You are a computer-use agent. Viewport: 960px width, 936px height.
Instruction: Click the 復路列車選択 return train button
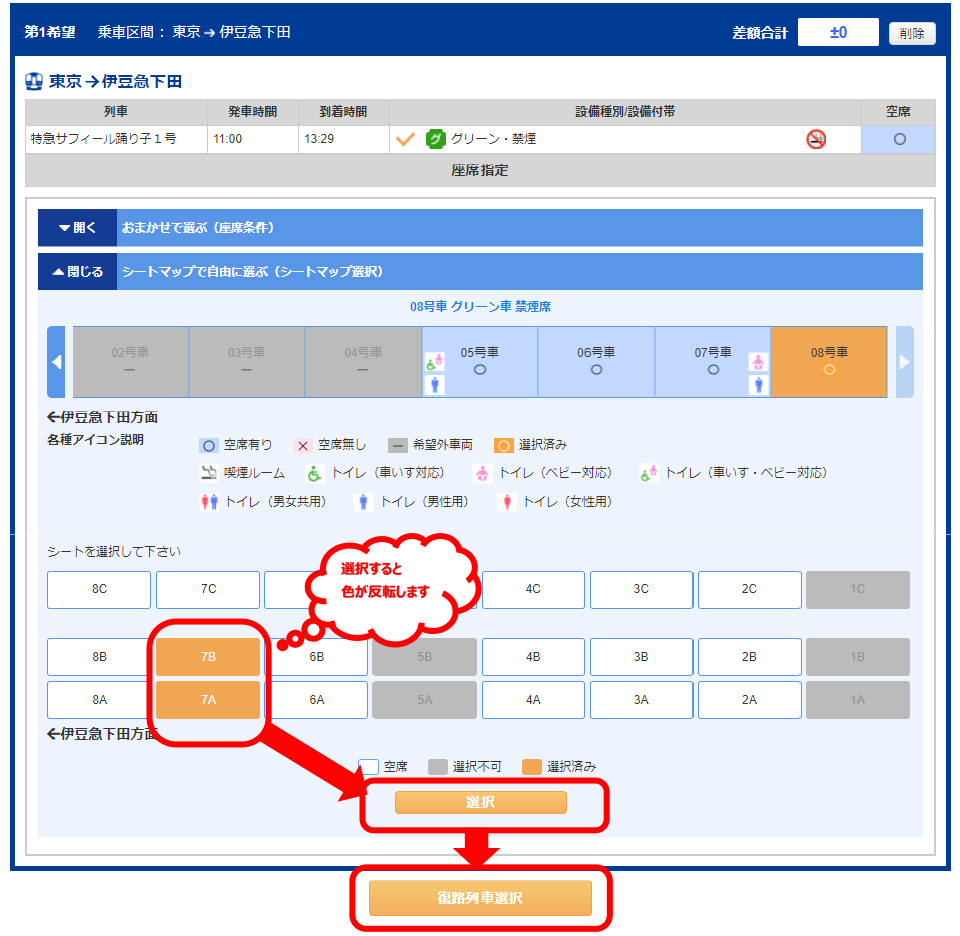479,899
